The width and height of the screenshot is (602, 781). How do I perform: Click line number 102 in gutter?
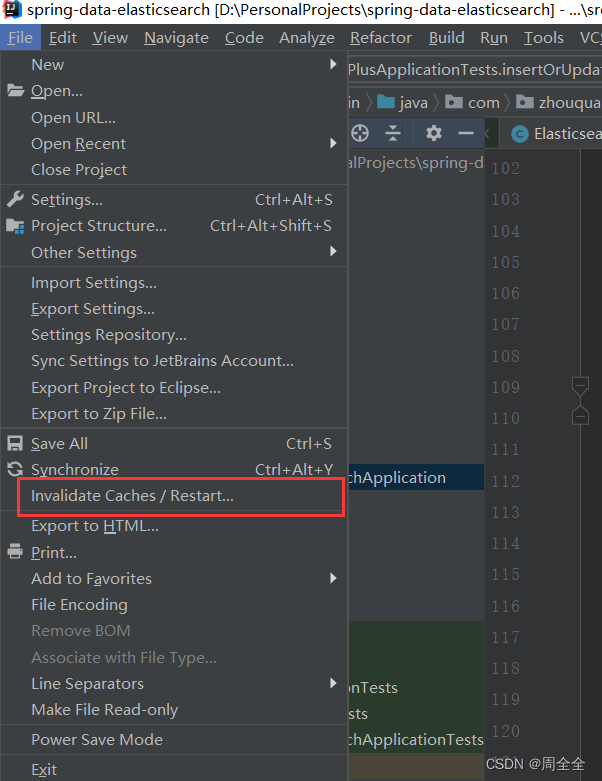(x=505, y=168)
